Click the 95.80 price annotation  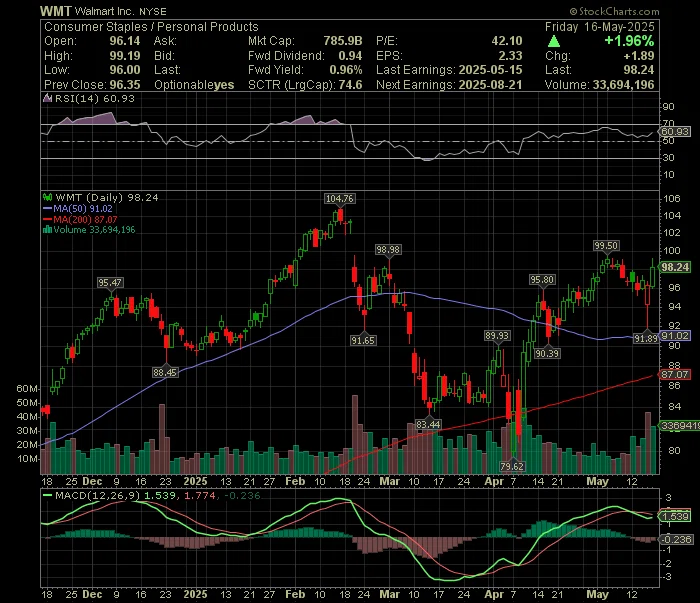click(x=542, y=280)
